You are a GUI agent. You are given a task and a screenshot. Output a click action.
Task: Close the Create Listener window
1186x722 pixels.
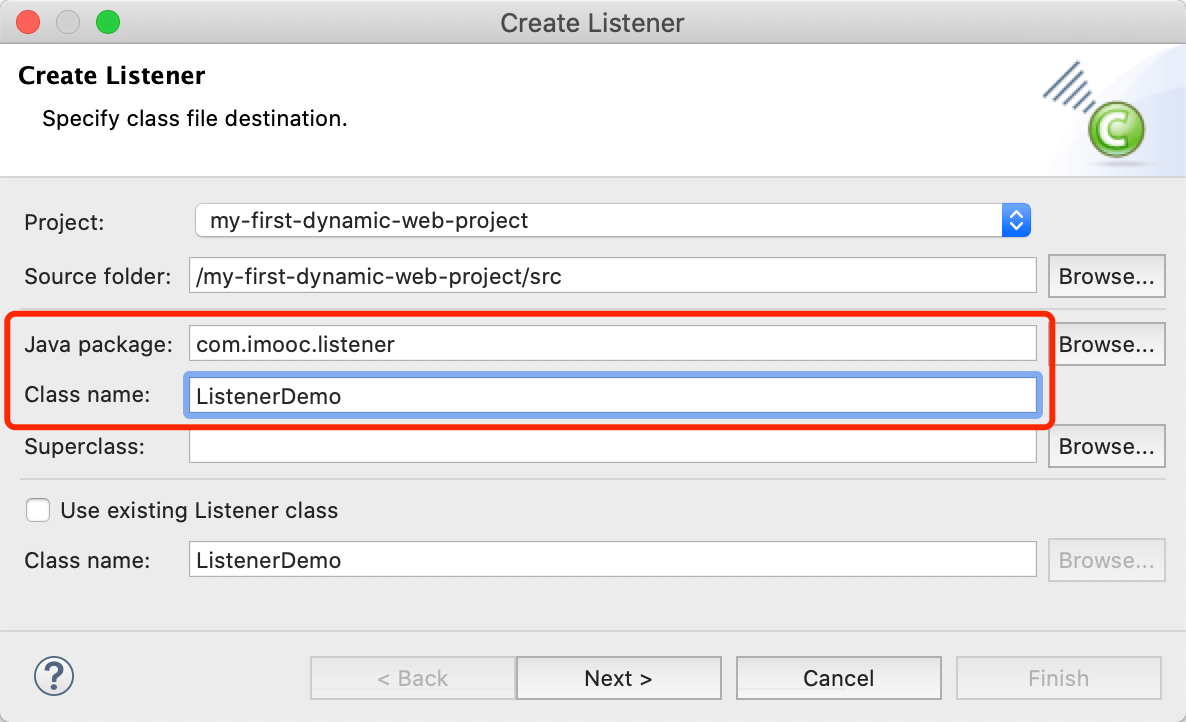click(28, 21)
